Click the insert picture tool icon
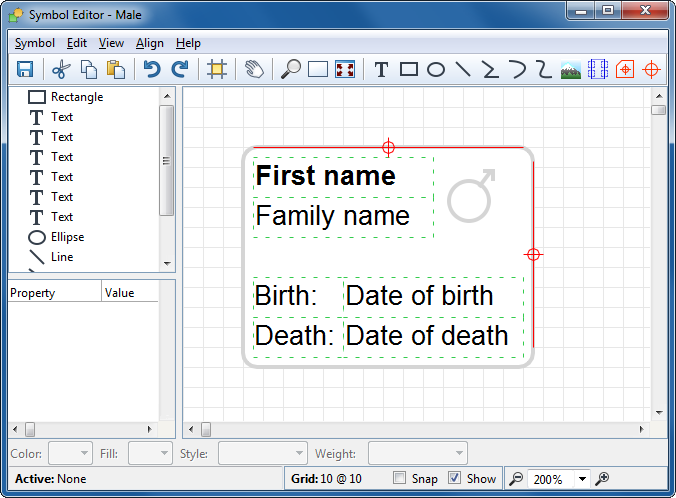This screenshot has height=498, width=676. (x=571, y=69)
